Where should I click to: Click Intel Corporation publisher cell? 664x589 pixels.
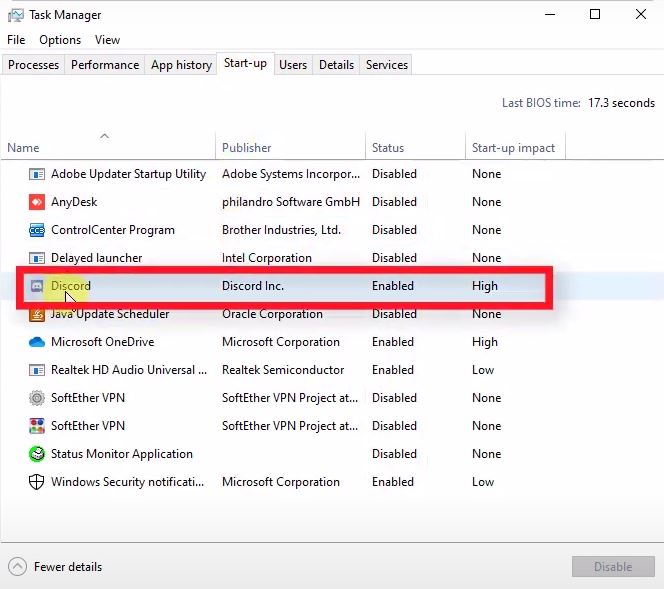click(x=267, y=258)
